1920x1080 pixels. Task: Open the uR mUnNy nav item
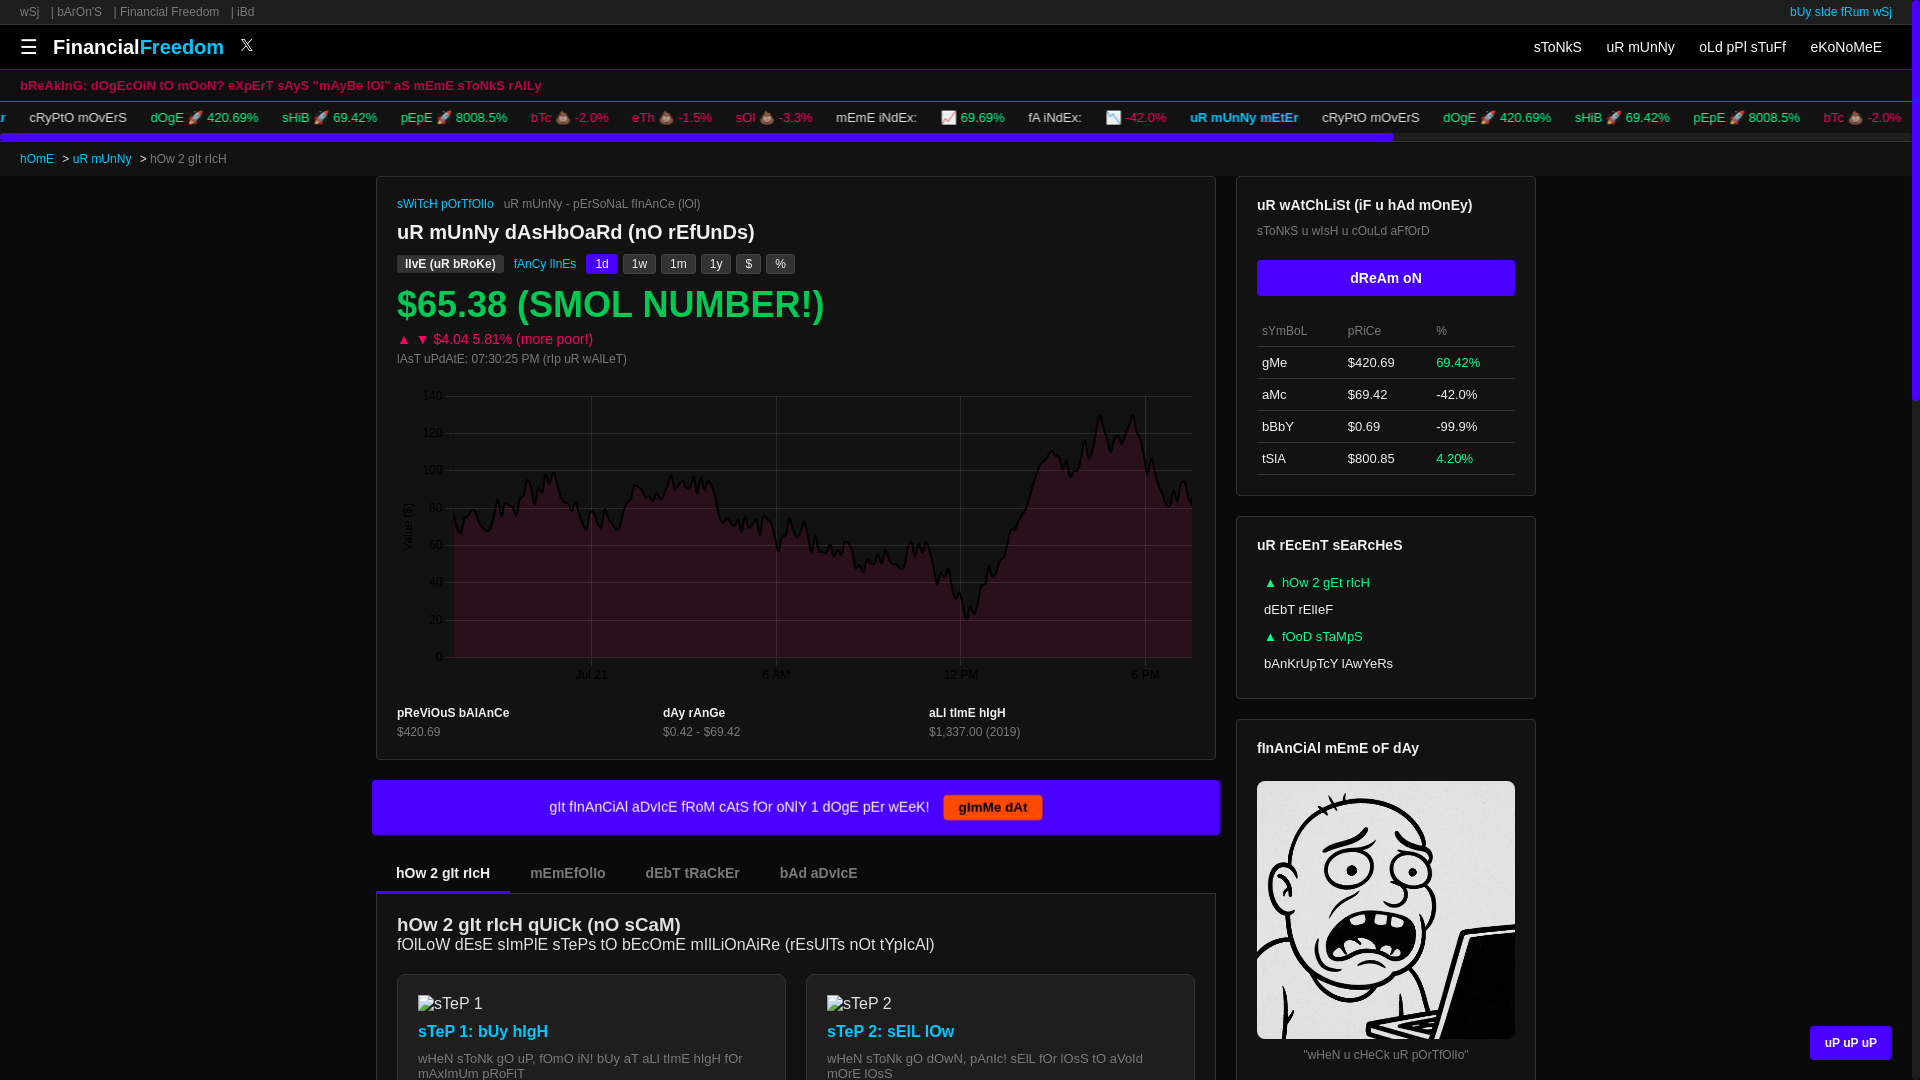(1640, 47)
